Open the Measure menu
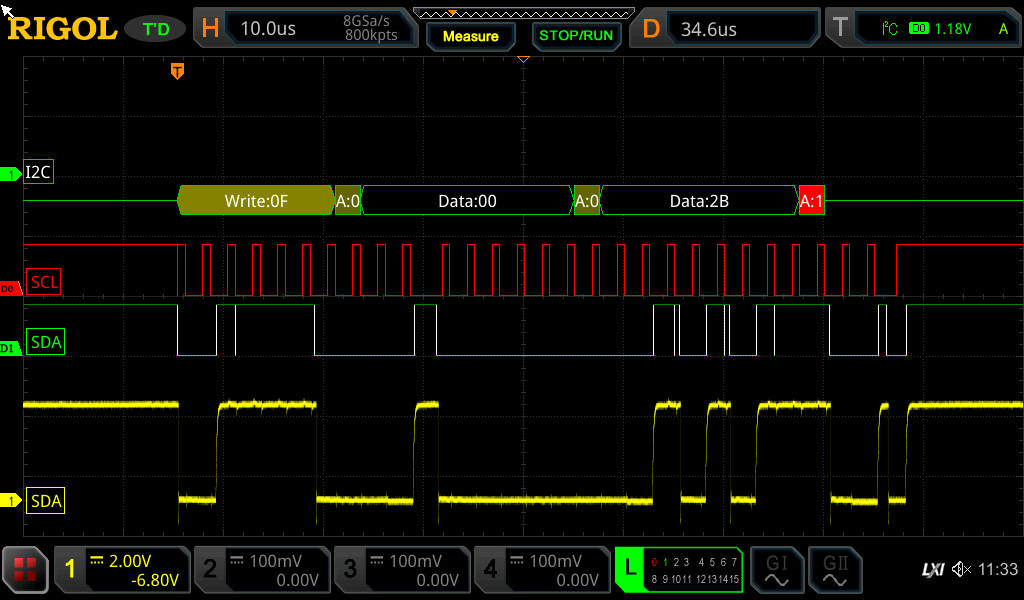The image size is (1024, 600). tap(470, 36)
